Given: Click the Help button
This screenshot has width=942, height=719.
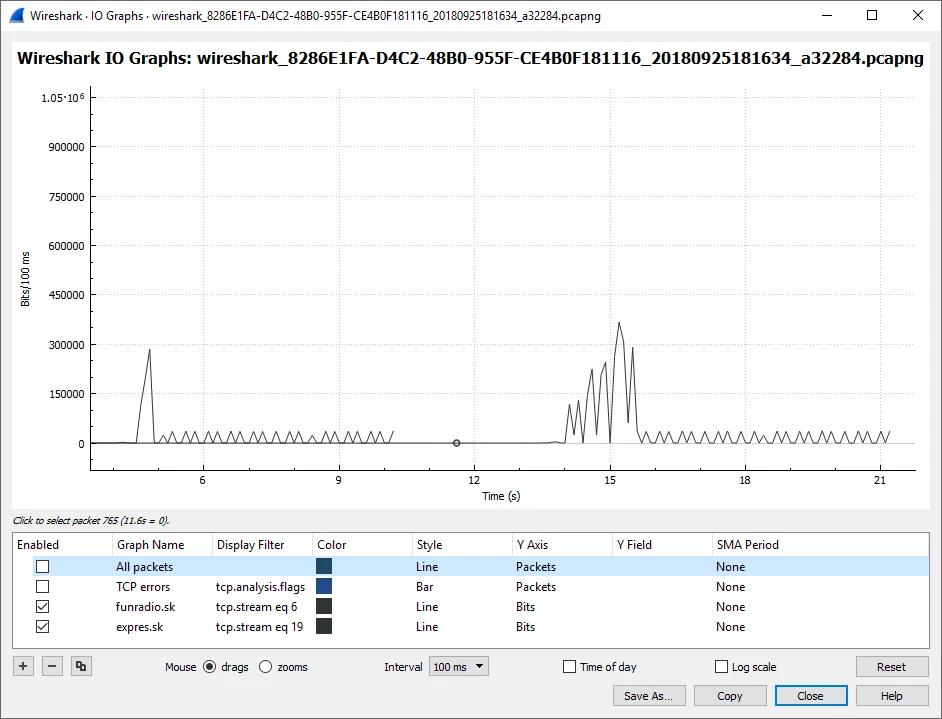Looking at the screenshot, I should (x=892, y=696).
